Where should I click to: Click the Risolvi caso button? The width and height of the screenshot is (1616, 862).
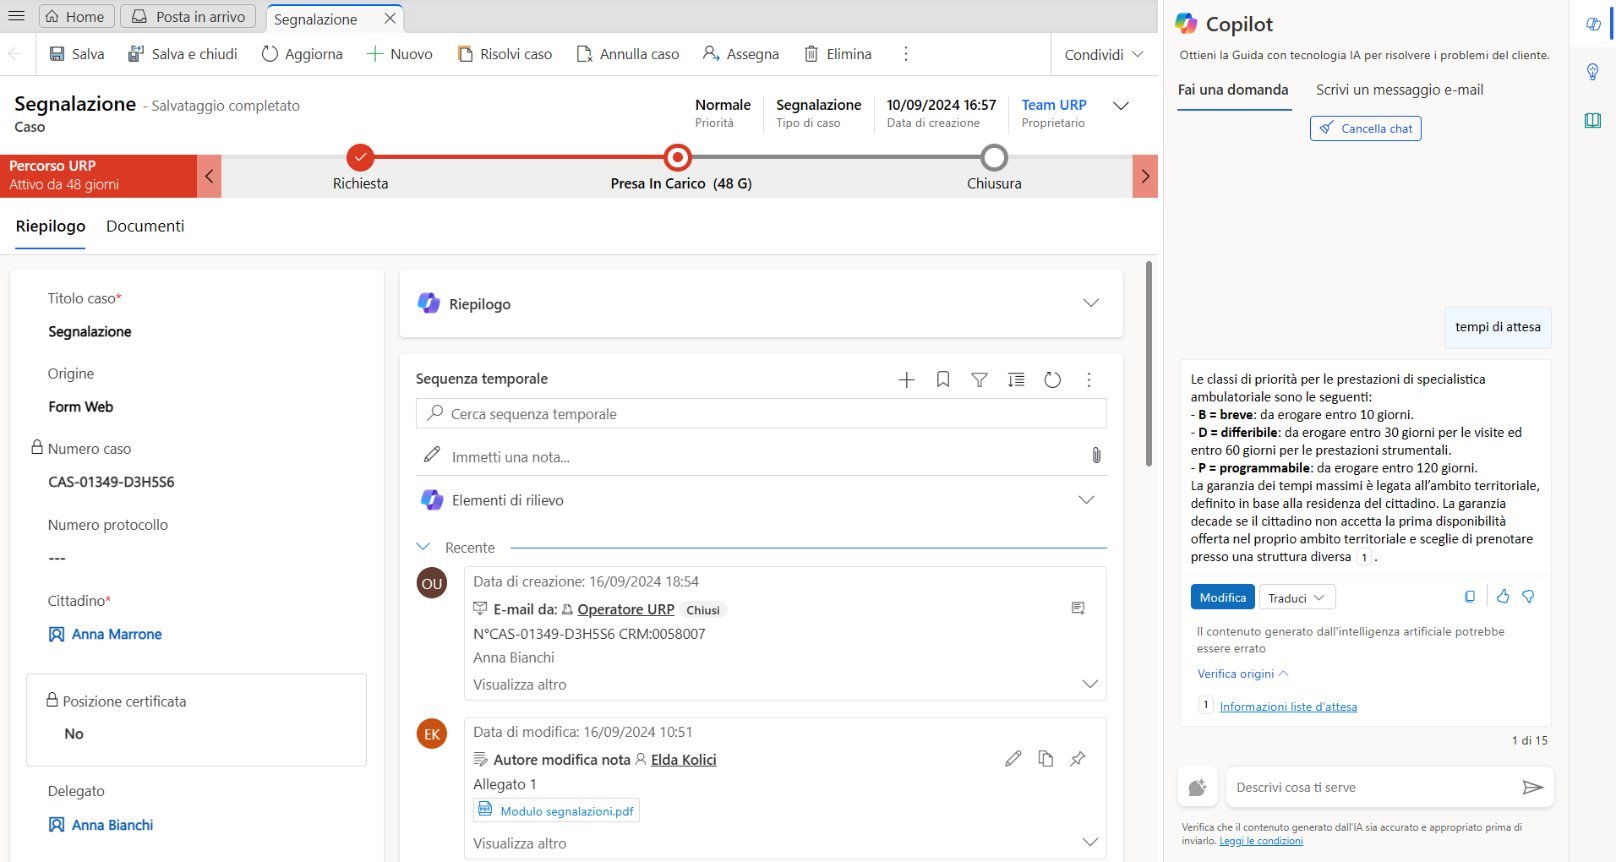click(505, 54)
